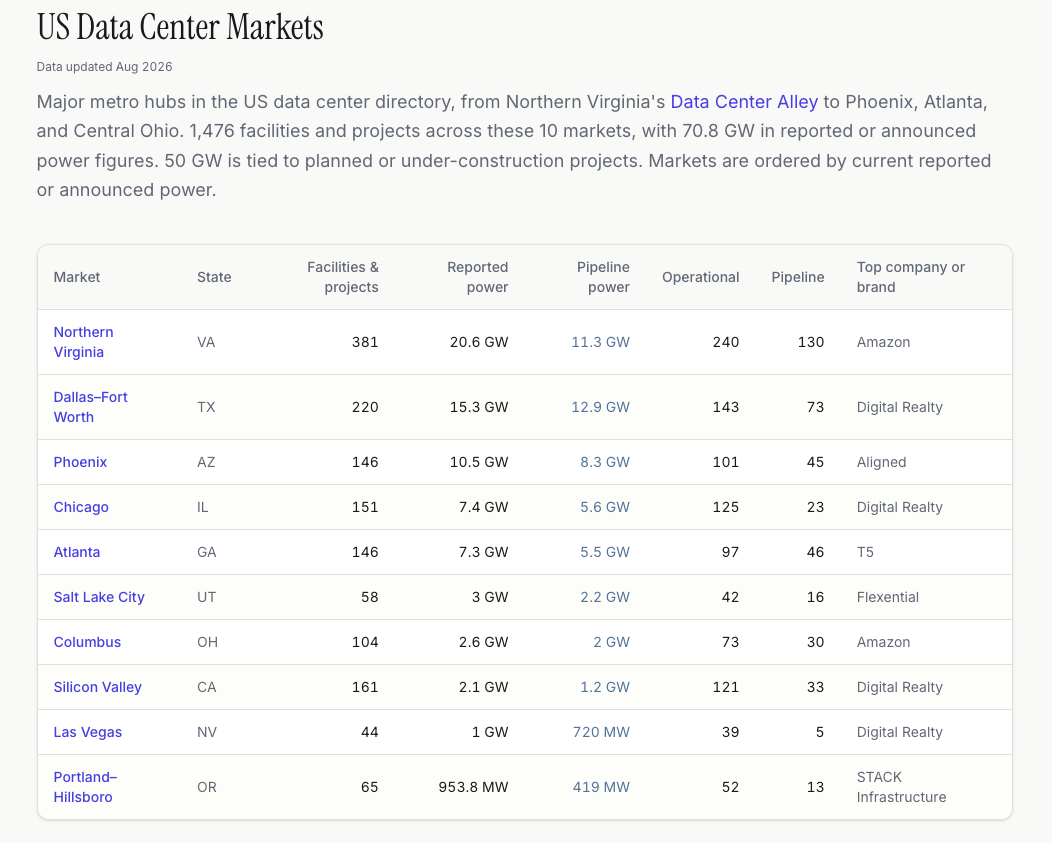
Task: Click Digital Realty in the Las Vegas row
Action: tap(900, 732)
